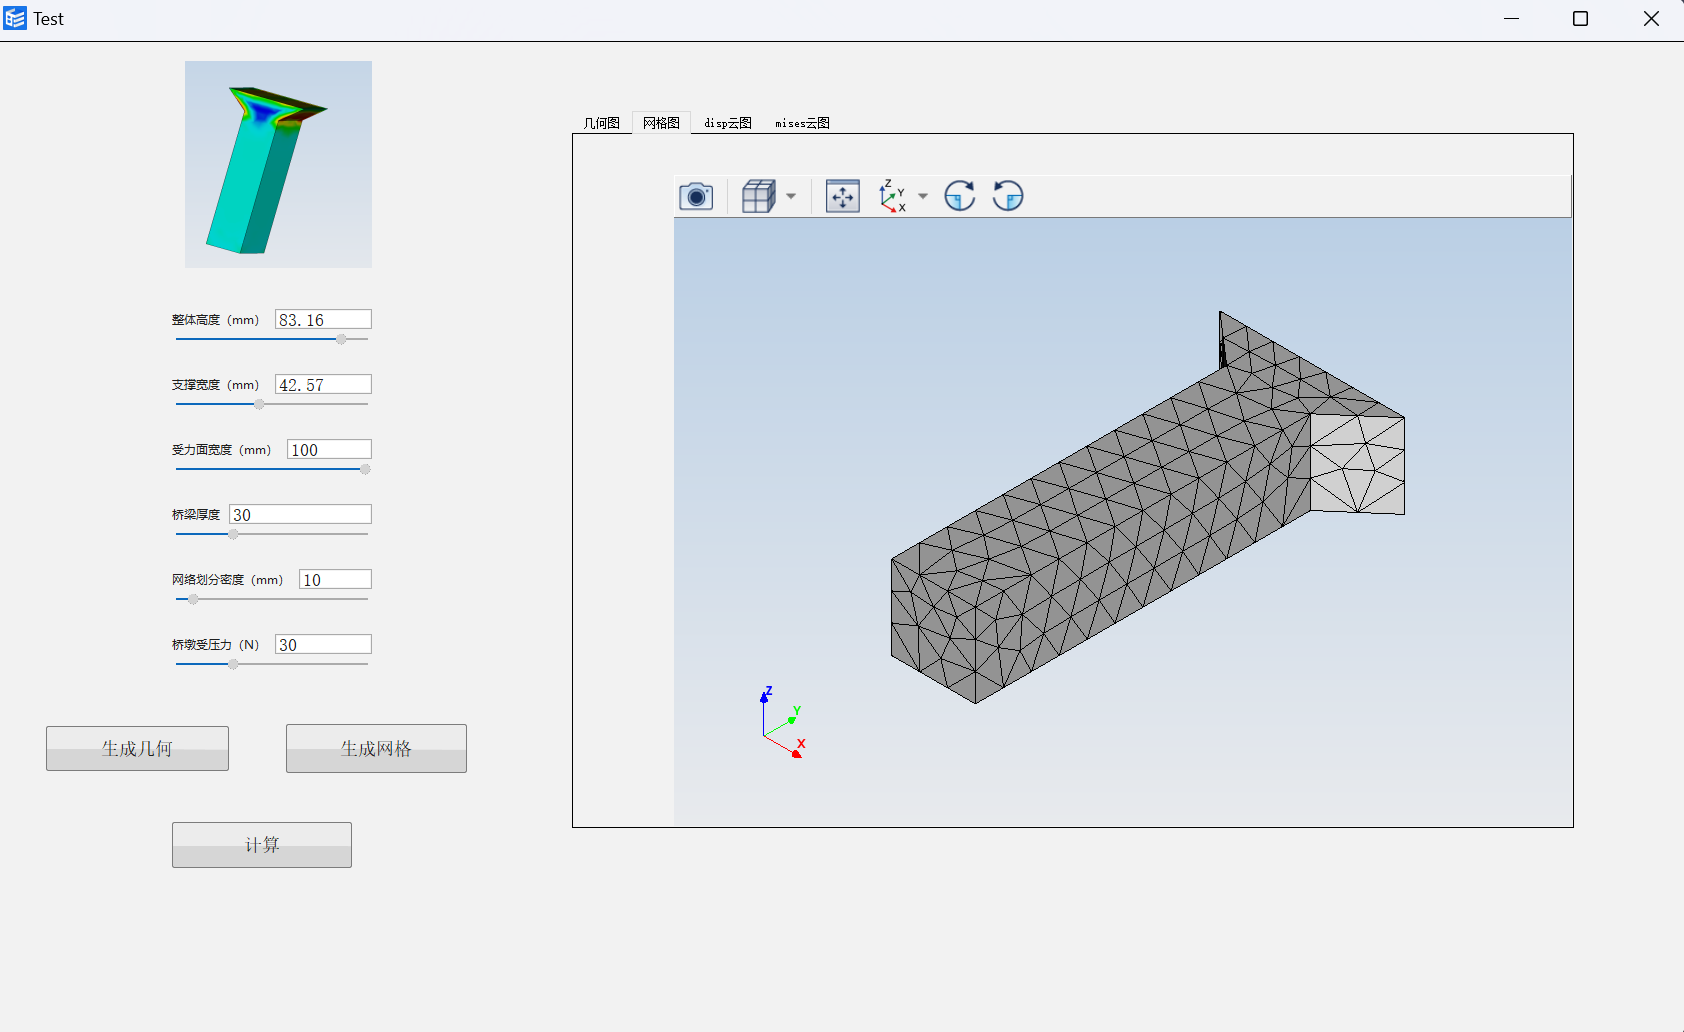Click the 桥墩受压力 input field
The width and height of the screenshot is (1684, 1032).
(x=323, y=644)
